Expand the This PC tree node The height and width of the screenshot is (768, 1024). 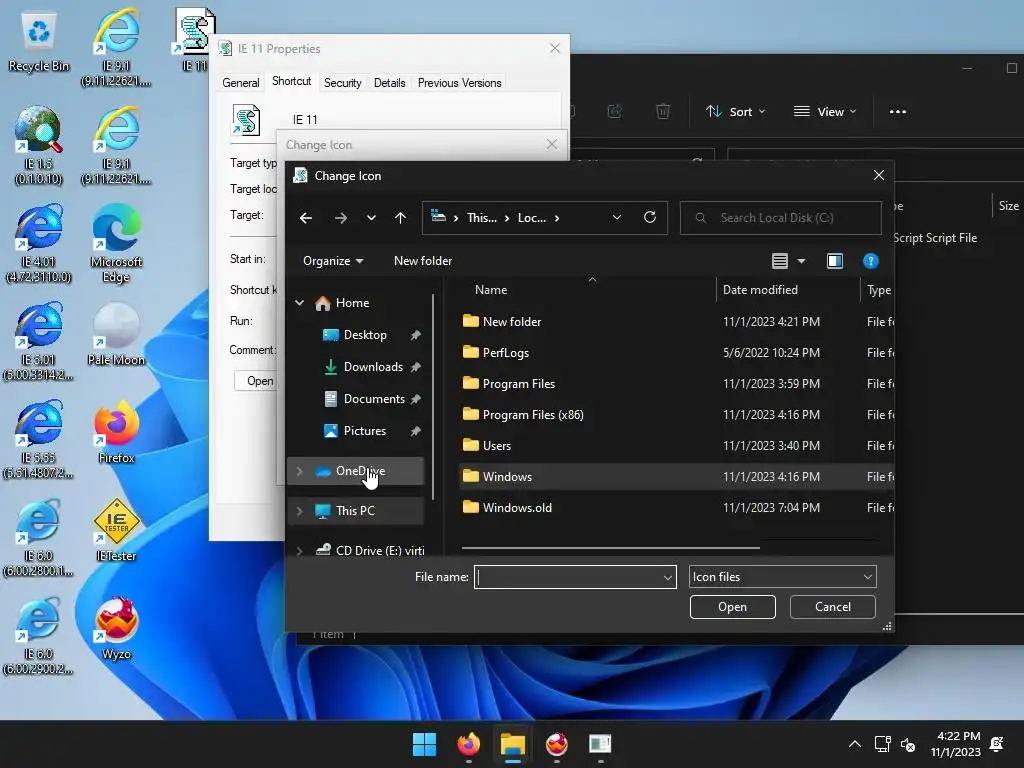300,511
